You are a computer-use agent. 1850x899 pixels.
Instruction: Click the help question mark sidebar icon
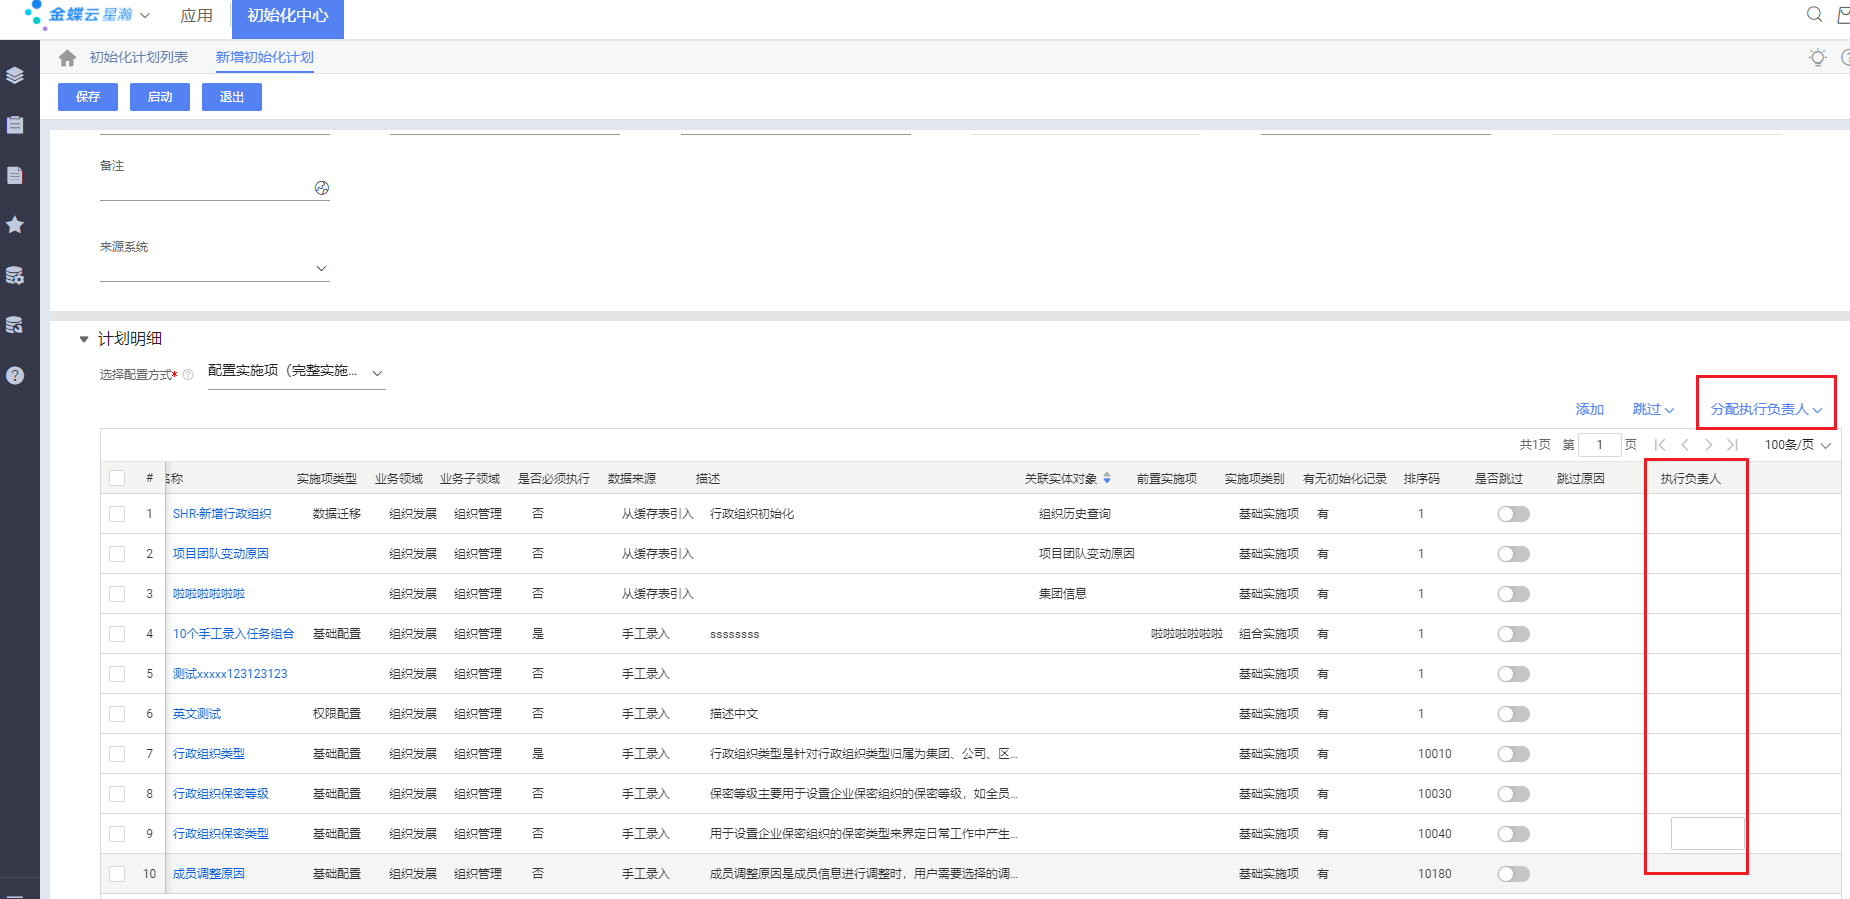click(x=15, y=376)
